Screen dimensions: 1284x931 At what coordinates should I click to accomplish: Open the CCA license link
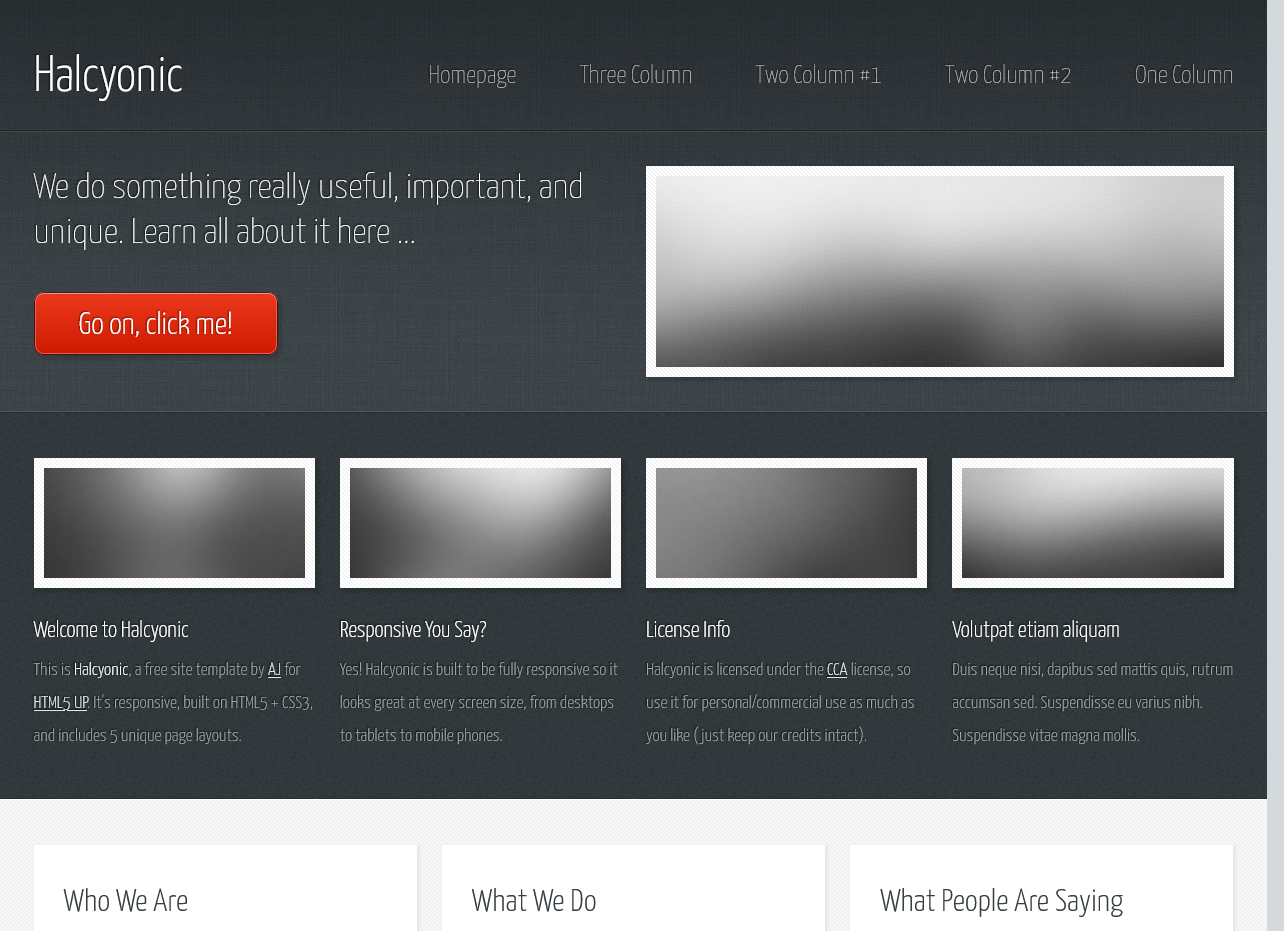coord(836,670)
